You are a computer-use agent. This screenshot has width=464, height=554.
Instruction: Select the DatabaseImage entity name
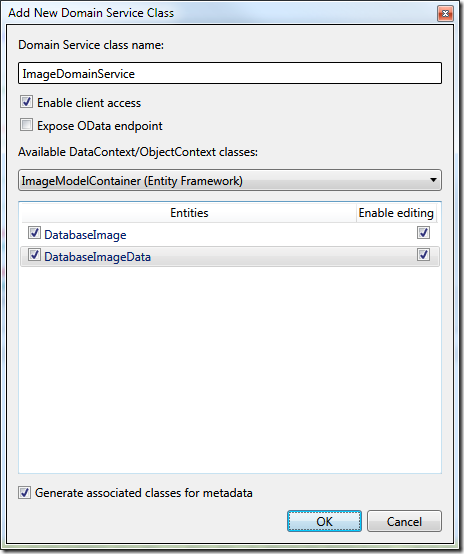tap(85, 235)
